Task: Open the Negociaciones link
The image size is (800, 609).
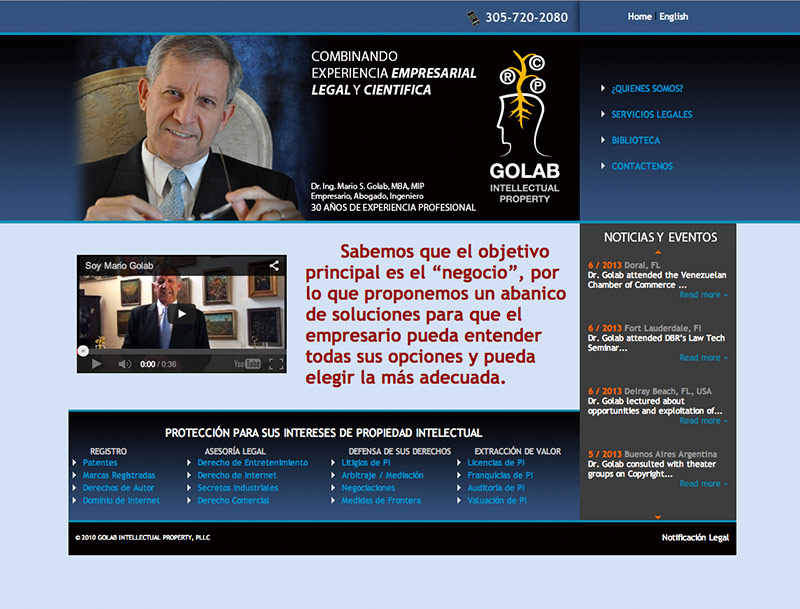Action: (368, 488)
